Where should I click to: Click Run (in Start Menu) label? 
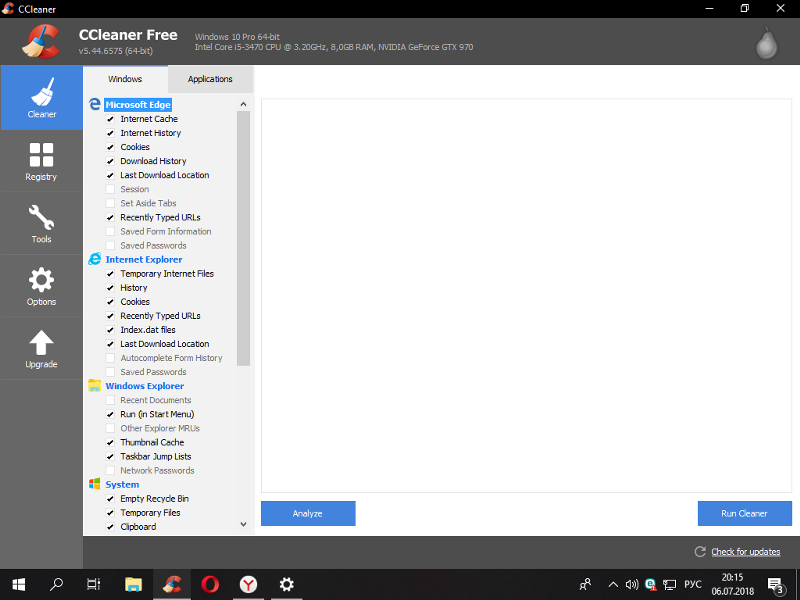(x=157, y=414)
